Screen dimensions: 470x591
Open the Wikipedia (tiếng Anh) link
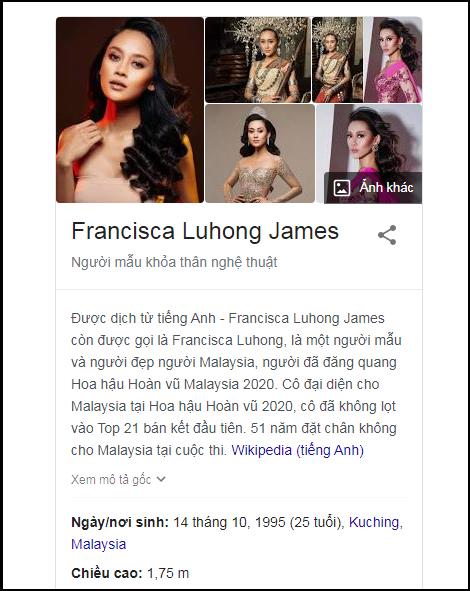pos(297,450)
